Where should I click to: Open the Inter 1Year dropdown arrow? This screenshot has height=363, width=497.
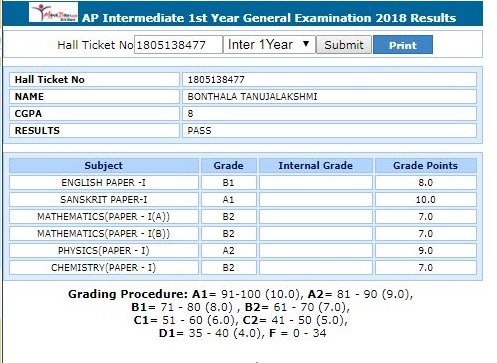tap(306, 44)
